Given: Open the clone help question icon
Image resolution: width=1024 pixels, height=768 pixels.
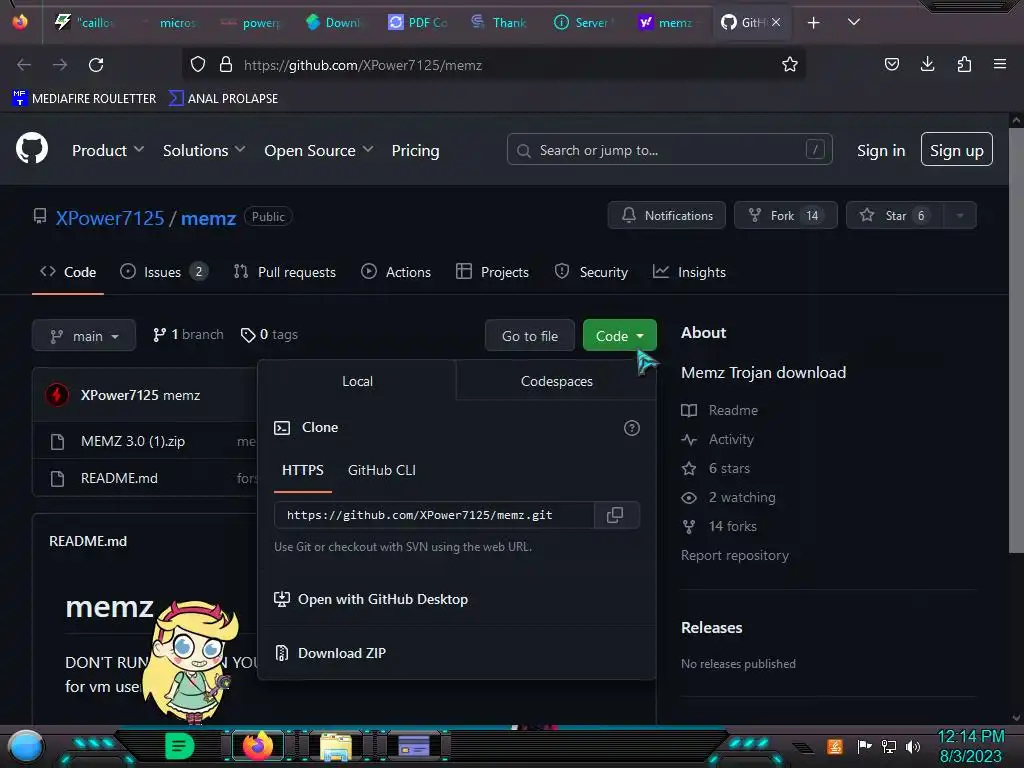Looking at the screenshot, I should pos(632,428).
